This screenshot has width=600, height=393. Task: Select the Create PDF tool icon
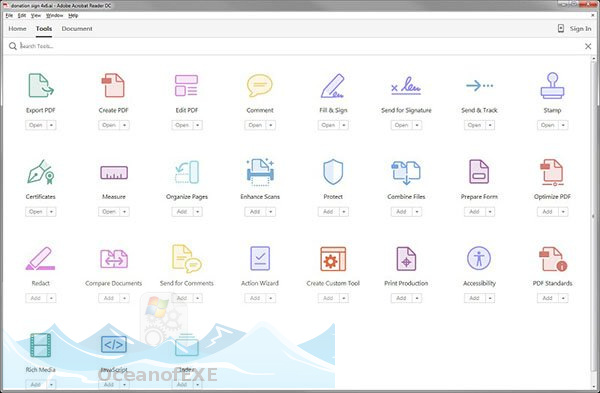coord(114,85)
